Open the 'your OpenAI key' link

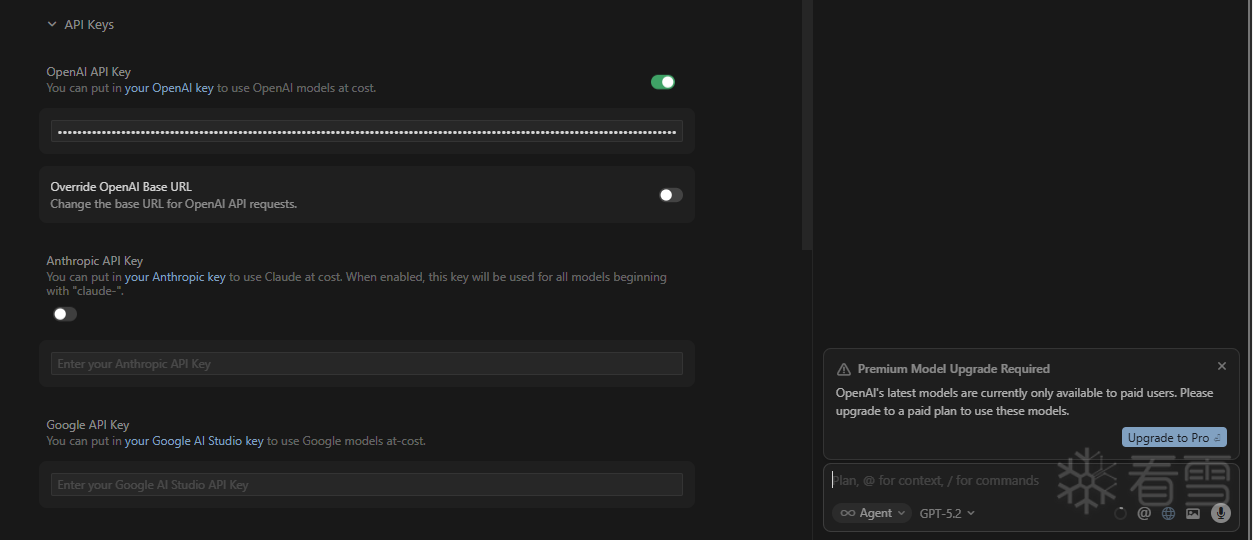click(169, 88)
